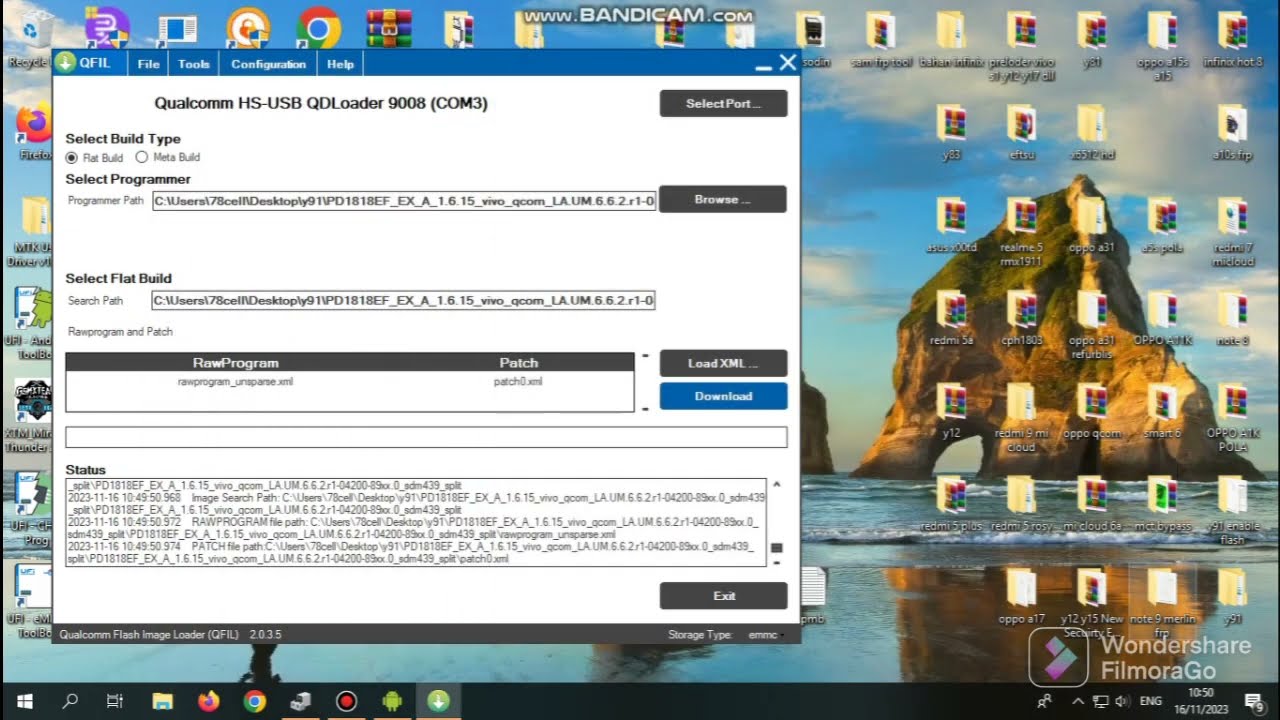Open the y91 enable flash folder
Viewport: 1280px width, 720px height.
tap(1232, 511)
